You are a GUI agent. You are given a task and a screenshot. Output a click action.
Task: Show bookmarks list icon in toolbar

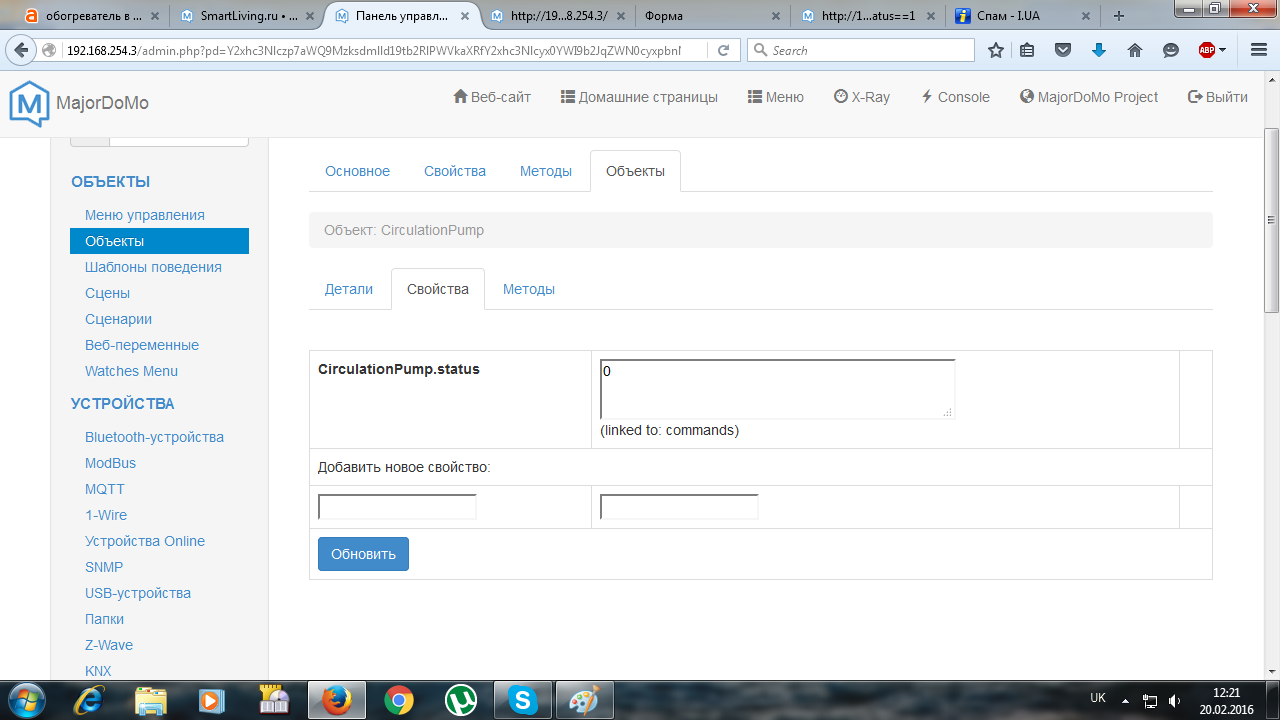coord(1028,50)
